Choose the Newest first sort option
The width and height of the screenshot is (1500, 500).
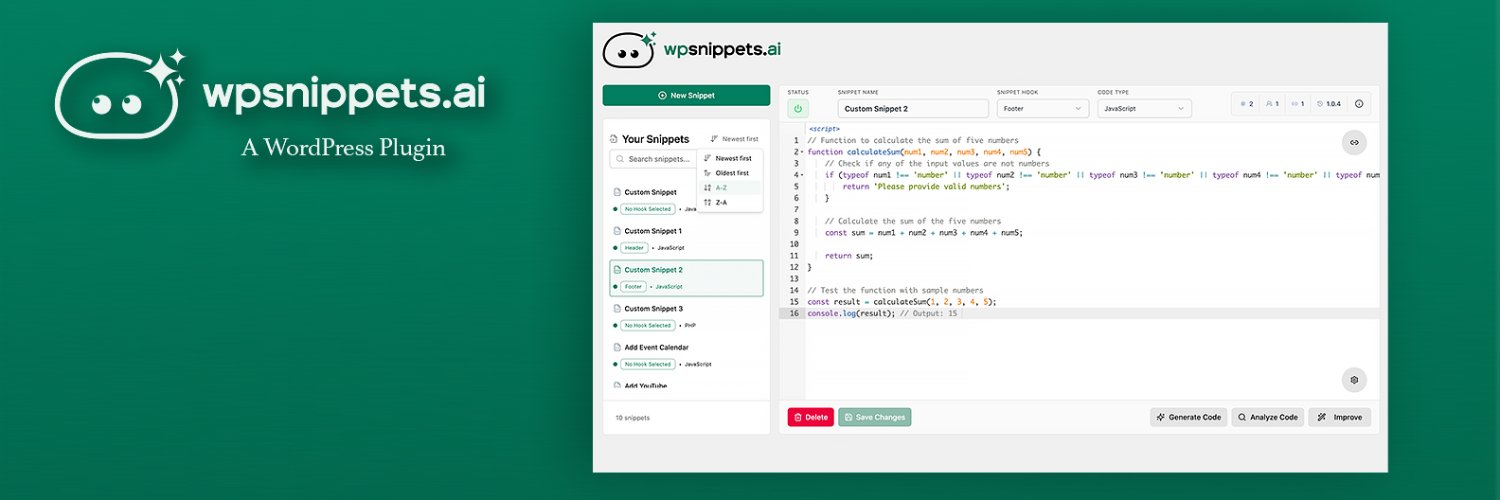tap(730, 158)
